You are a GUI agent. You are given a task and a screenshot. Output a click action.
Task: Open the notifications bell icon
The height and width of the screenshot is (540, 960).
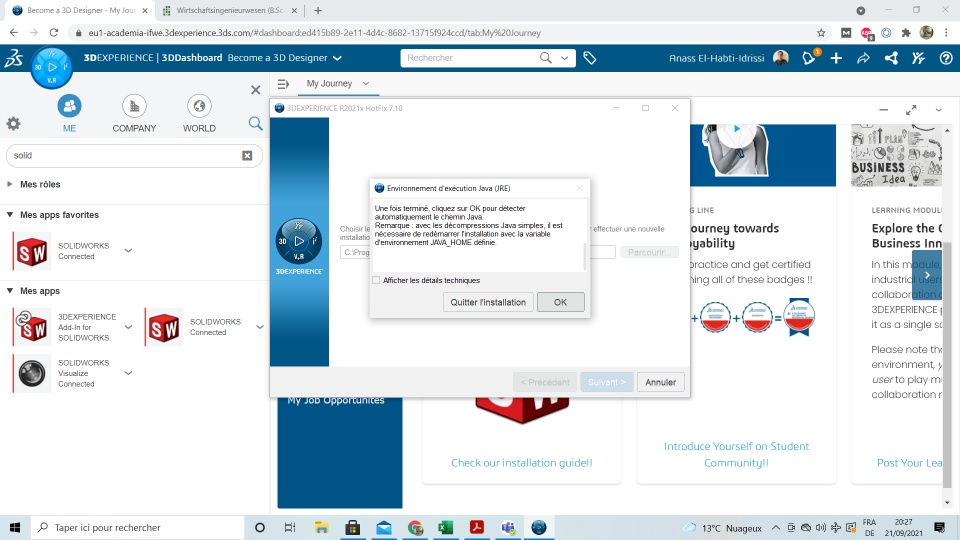809,58
